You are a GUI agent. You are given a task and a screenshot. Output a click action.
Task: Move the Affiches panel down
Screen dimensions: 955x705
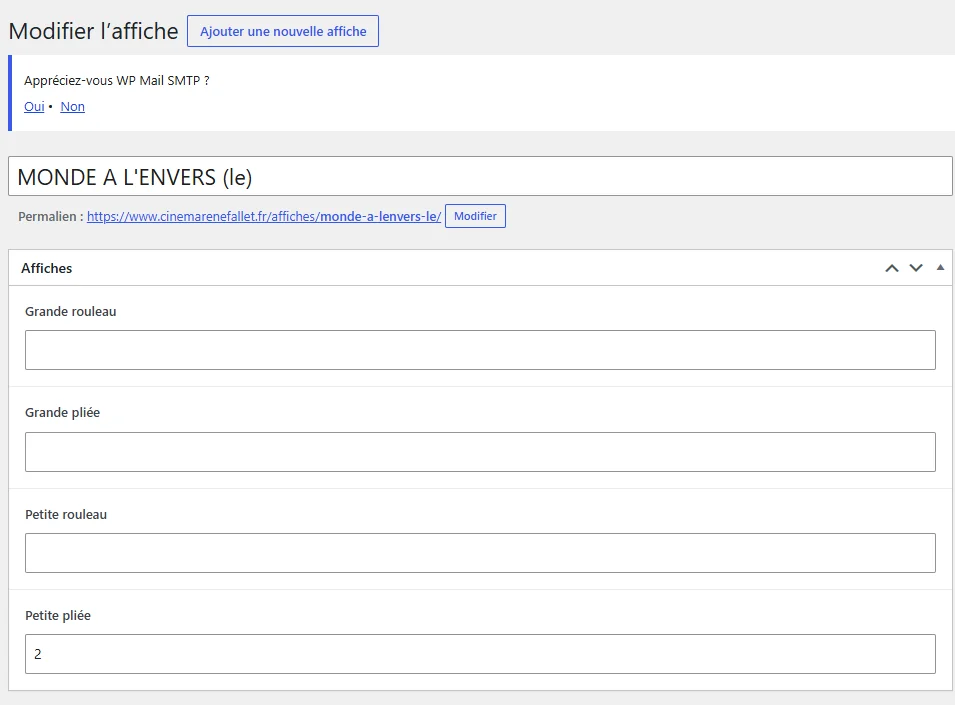coord(916,268)
